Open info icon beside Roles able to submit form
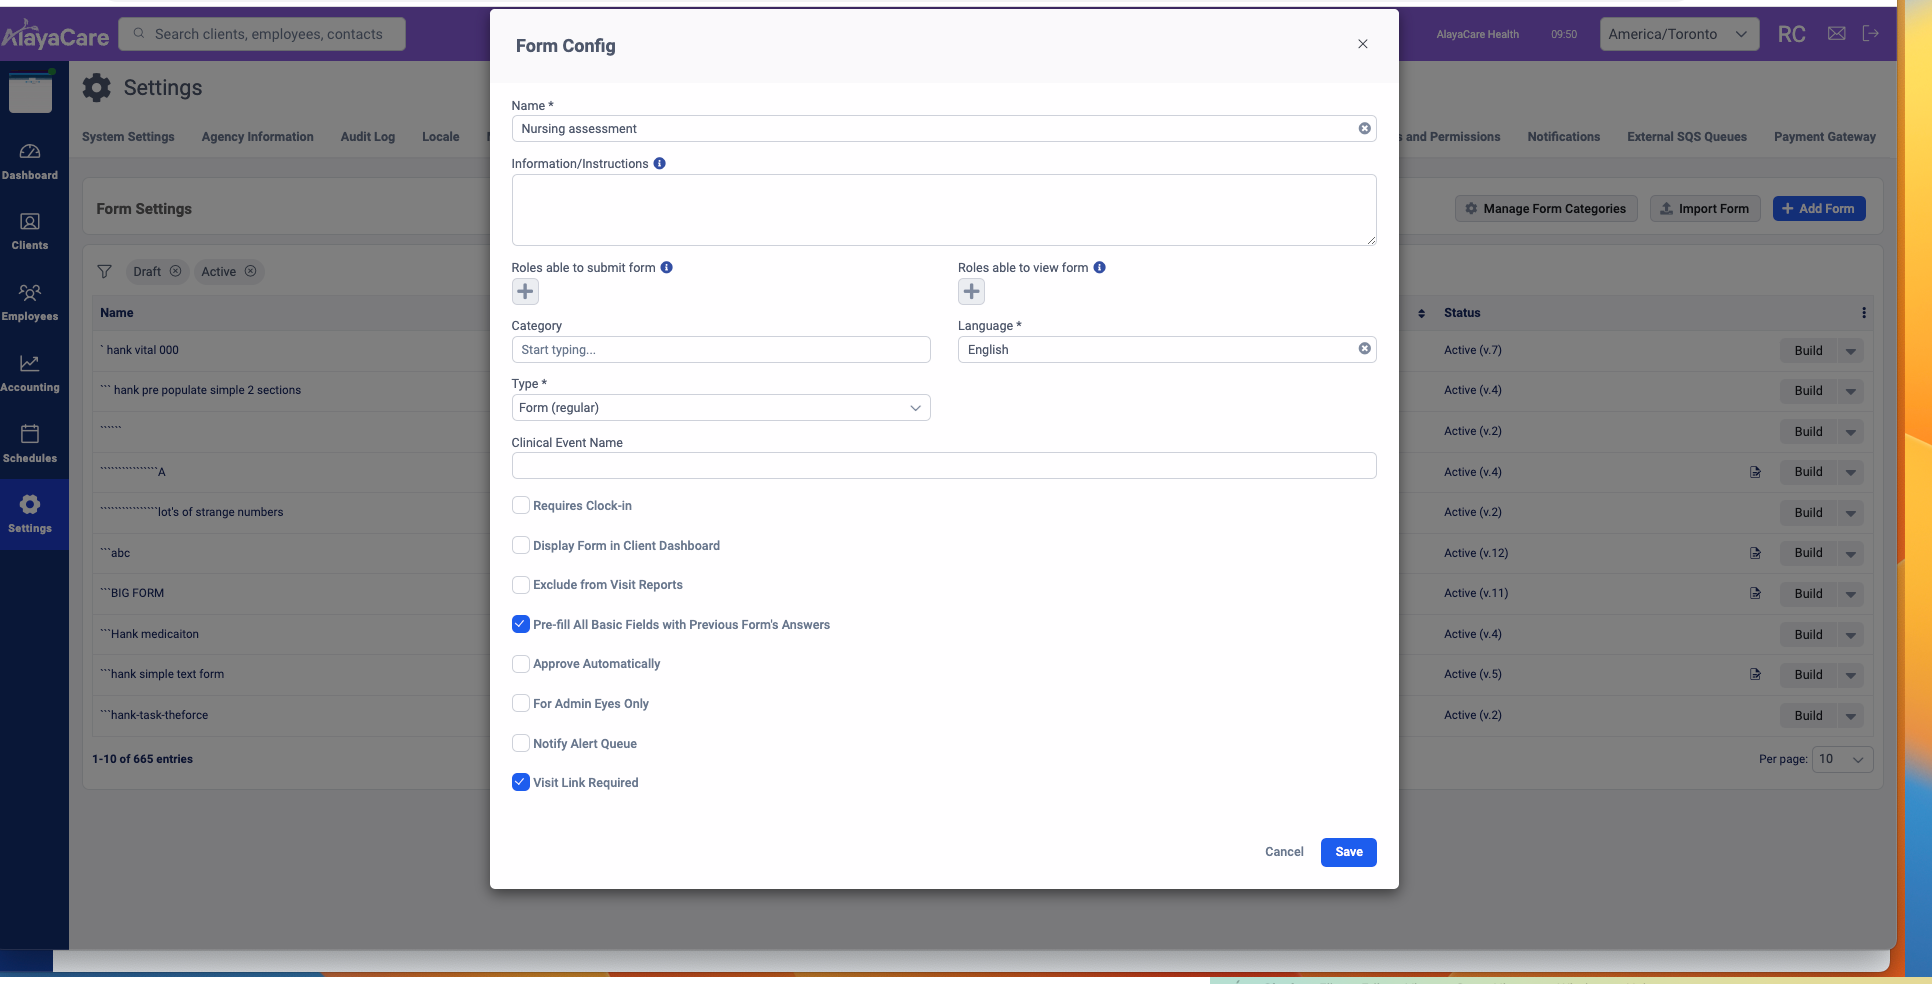The height and width of the screenshot is (984, 1932). (x=666, y=267)
